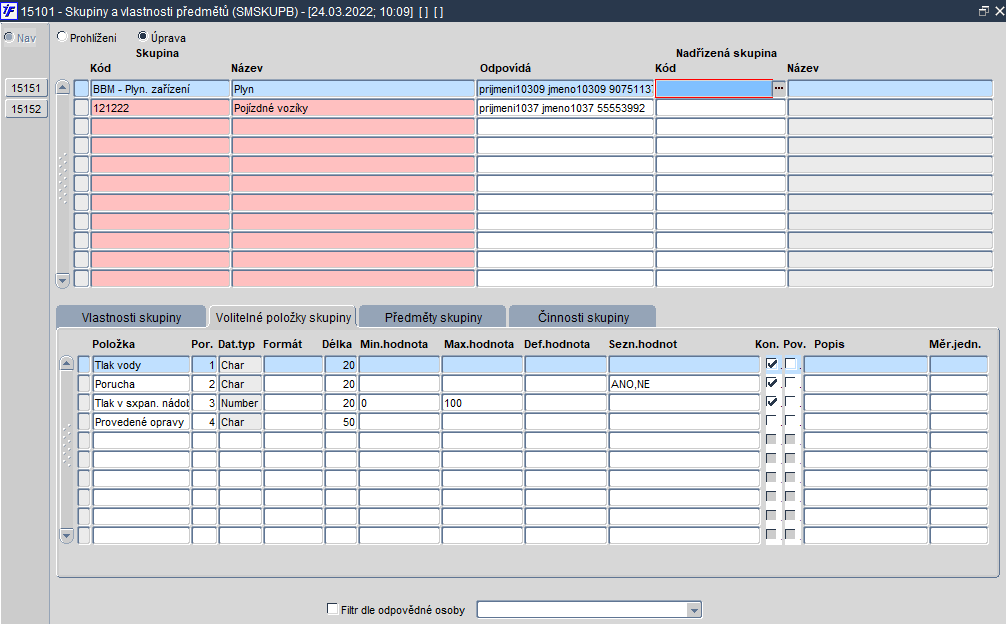Focus the highlighted Nadřízená skupina Kód field
Viewport: 1006px width, 624px height.
714,89
